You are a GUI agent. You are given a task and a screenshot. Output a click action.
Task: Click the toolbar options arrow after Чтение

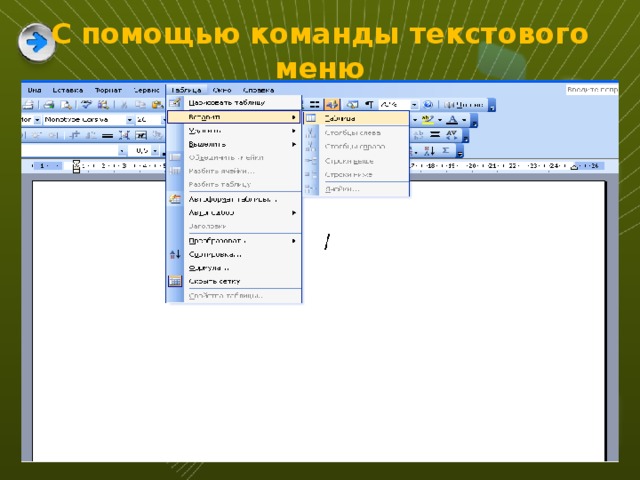point(492,106)
